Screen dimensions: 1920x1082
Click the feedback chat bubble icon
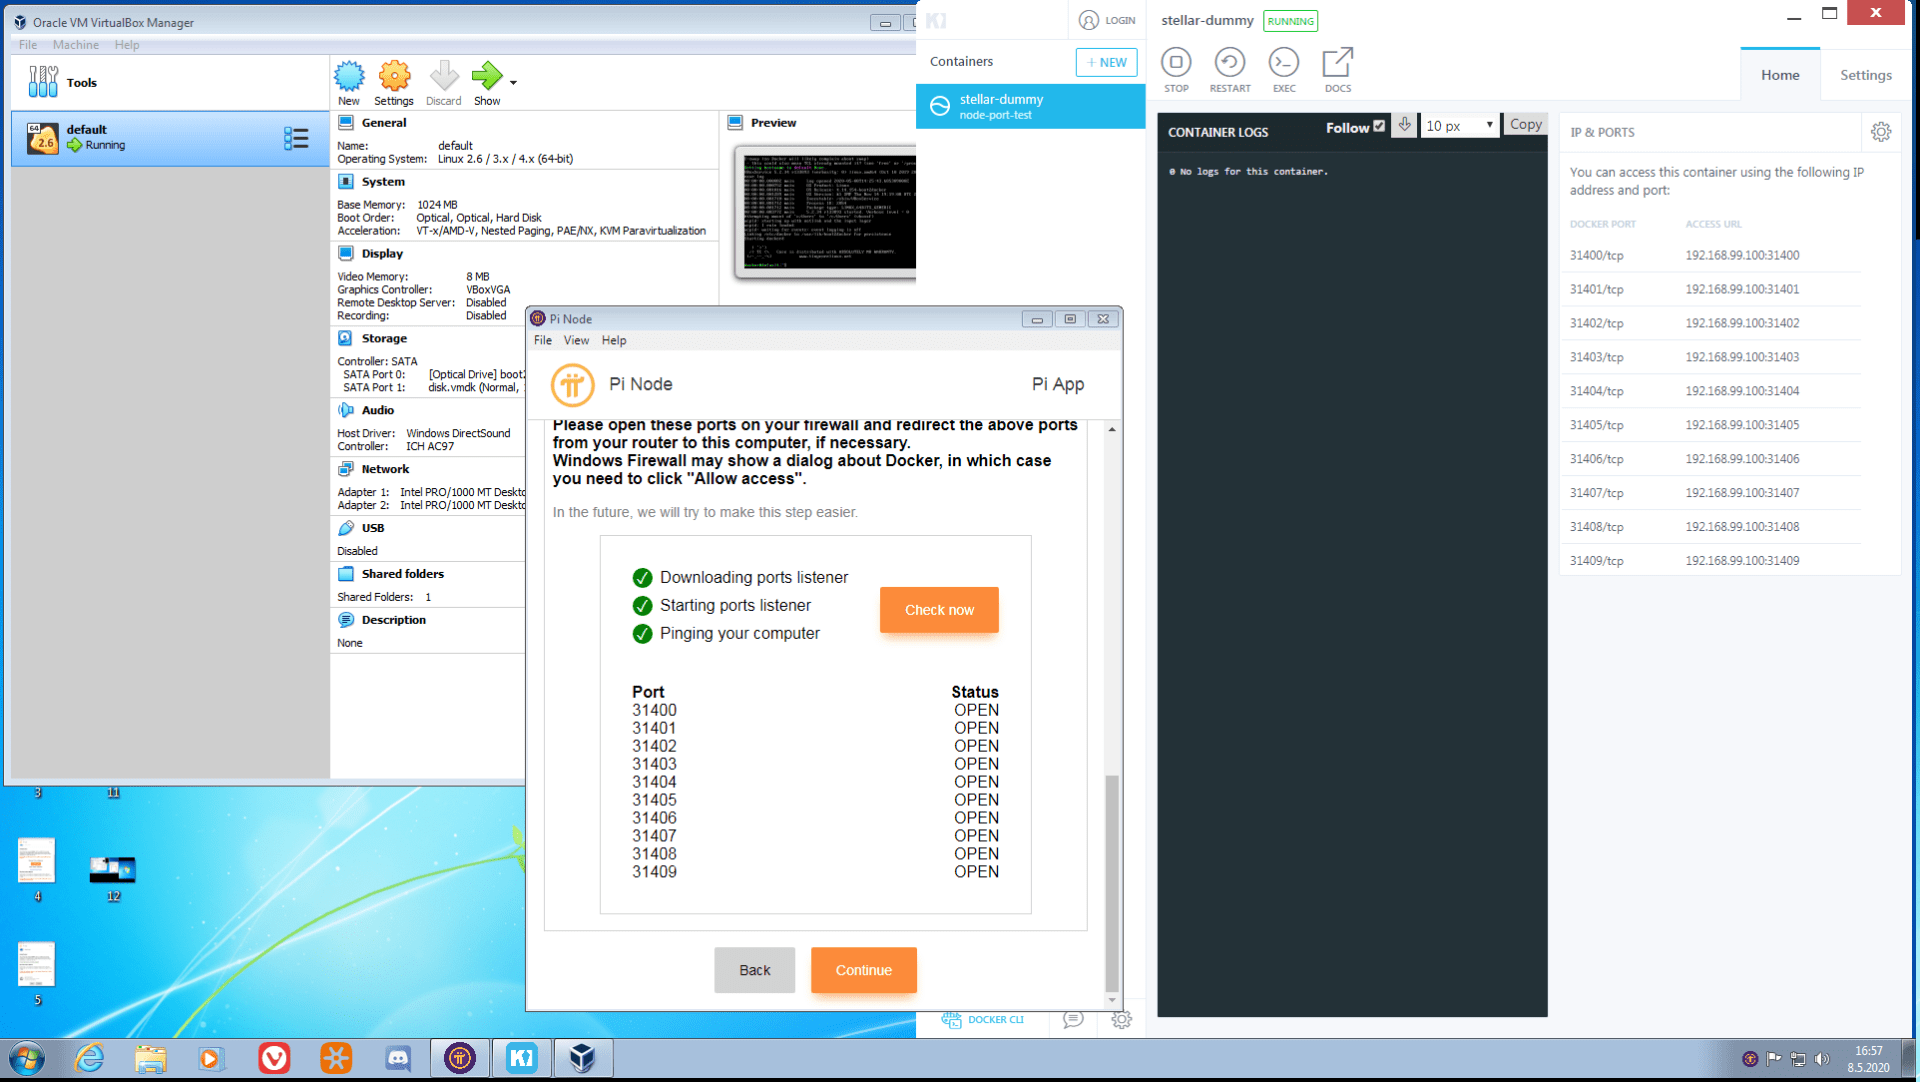click(1073, 1020)
